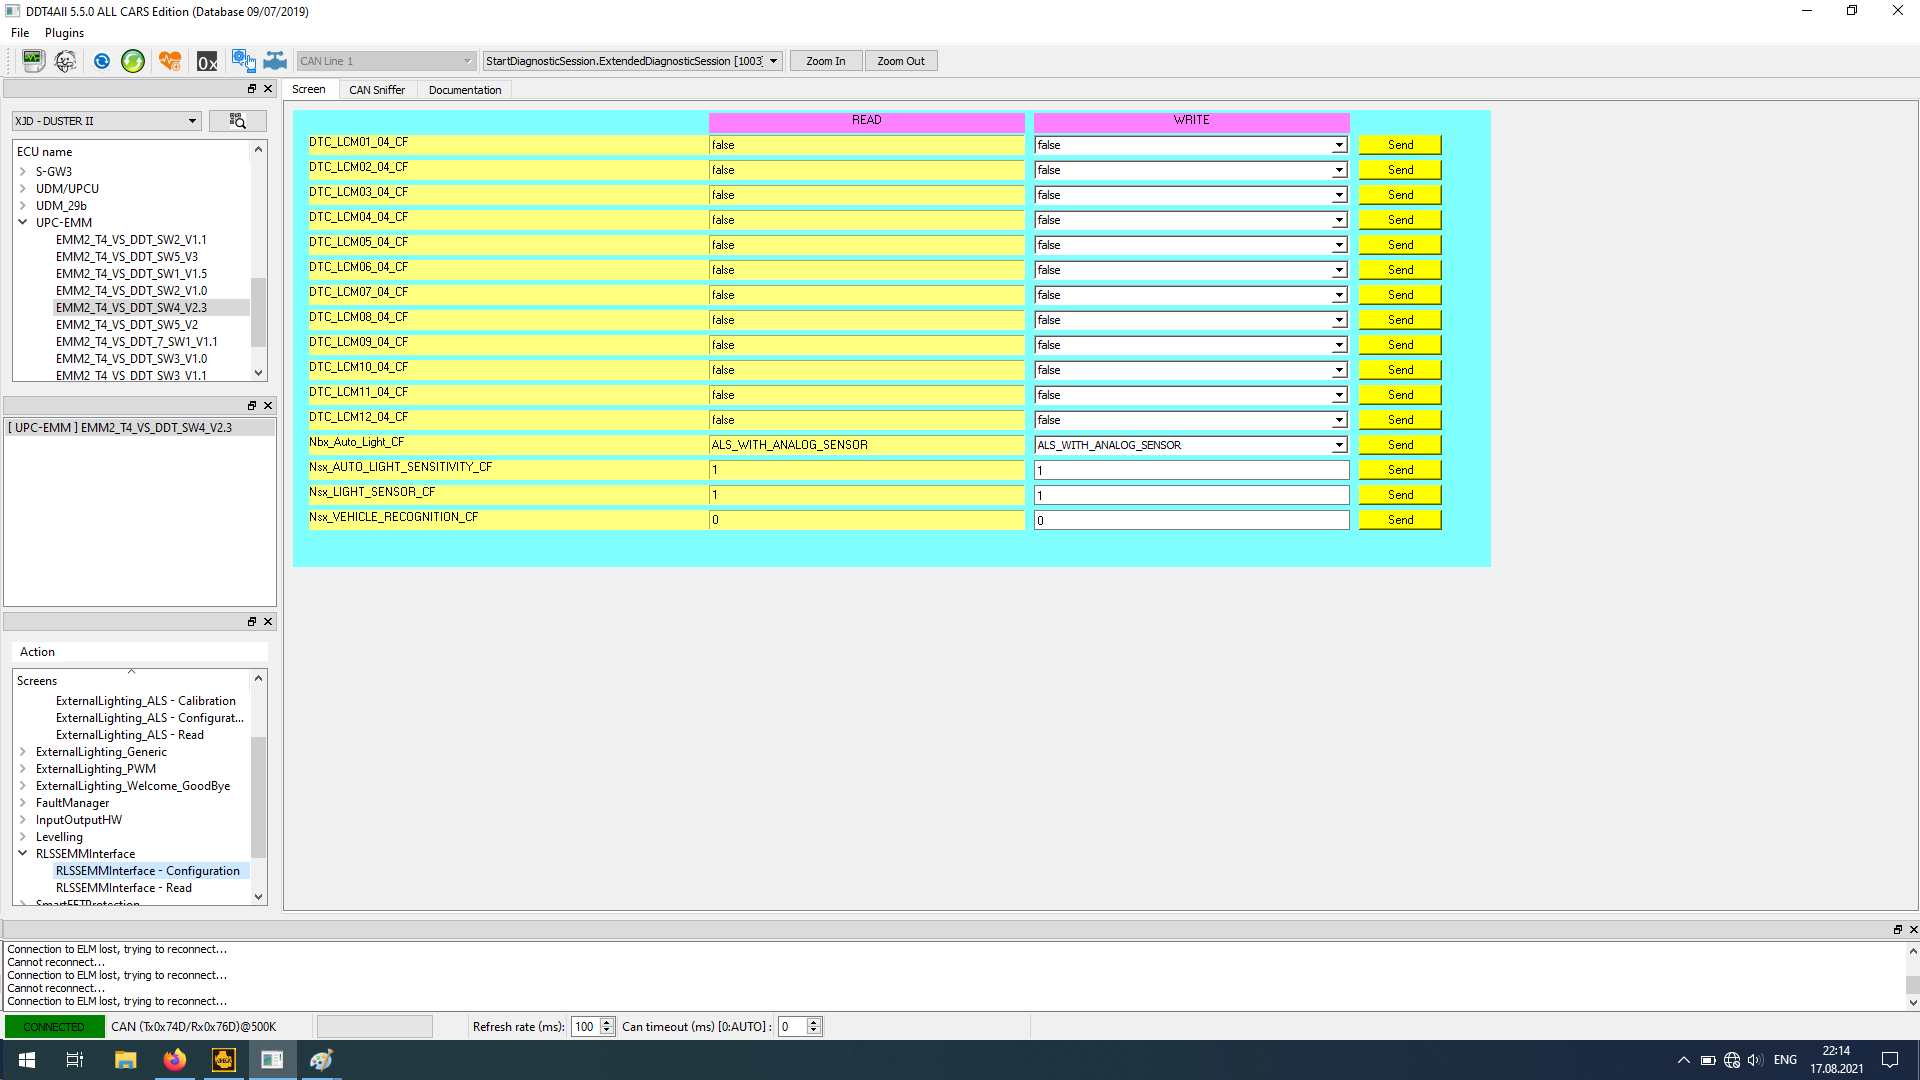
Task: Open the XJD - DUSTER II vehicle selector
Action: (x=191, y=120)
